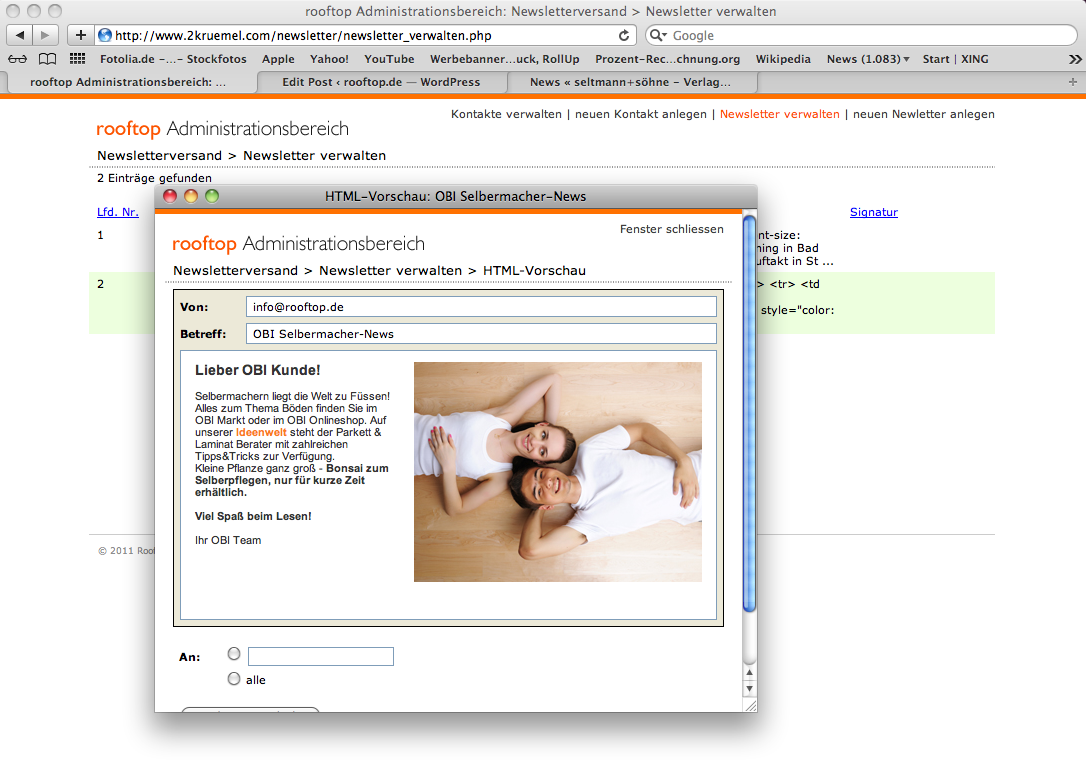The image size is (1086, 768).
Task: Sort by Lfd. Nr. column link
Action: [x=118, y=212]
